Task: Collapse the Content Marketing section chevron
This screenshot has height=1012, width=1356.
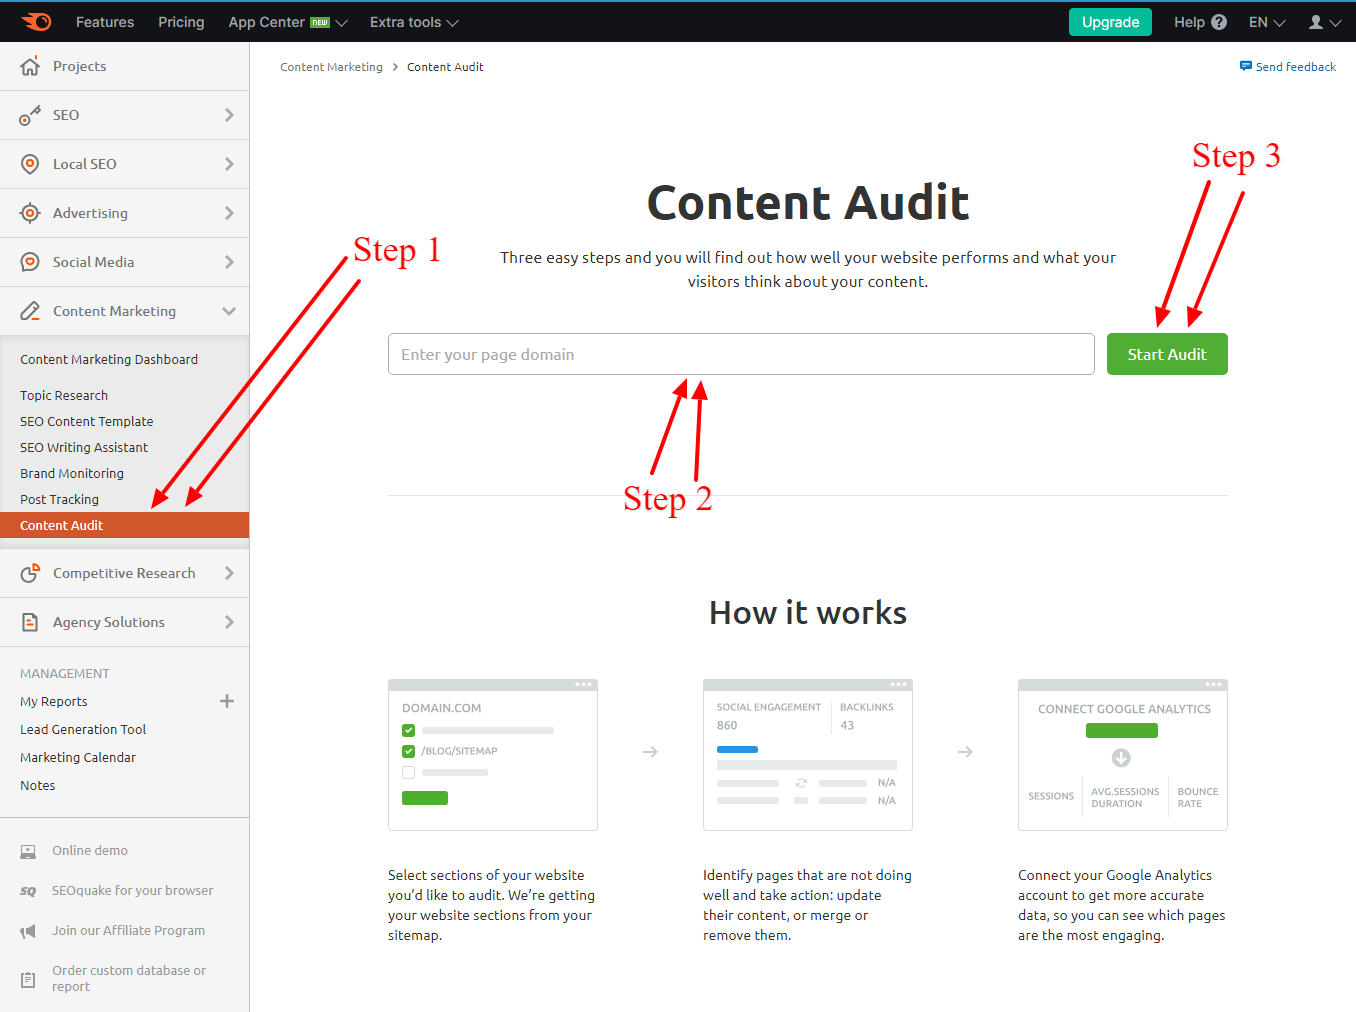Action: point(229,311)
